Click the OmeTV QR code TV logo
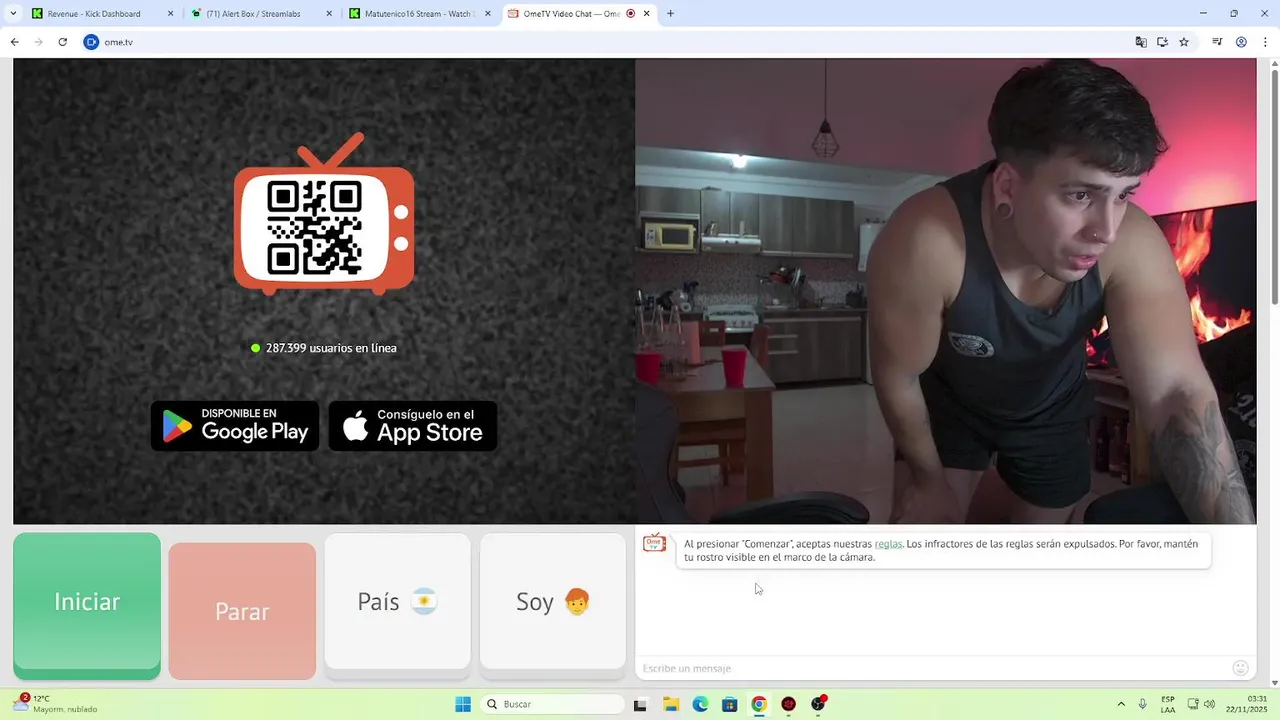The height and width of the screenshot is (720, 1280). point(324,214)
